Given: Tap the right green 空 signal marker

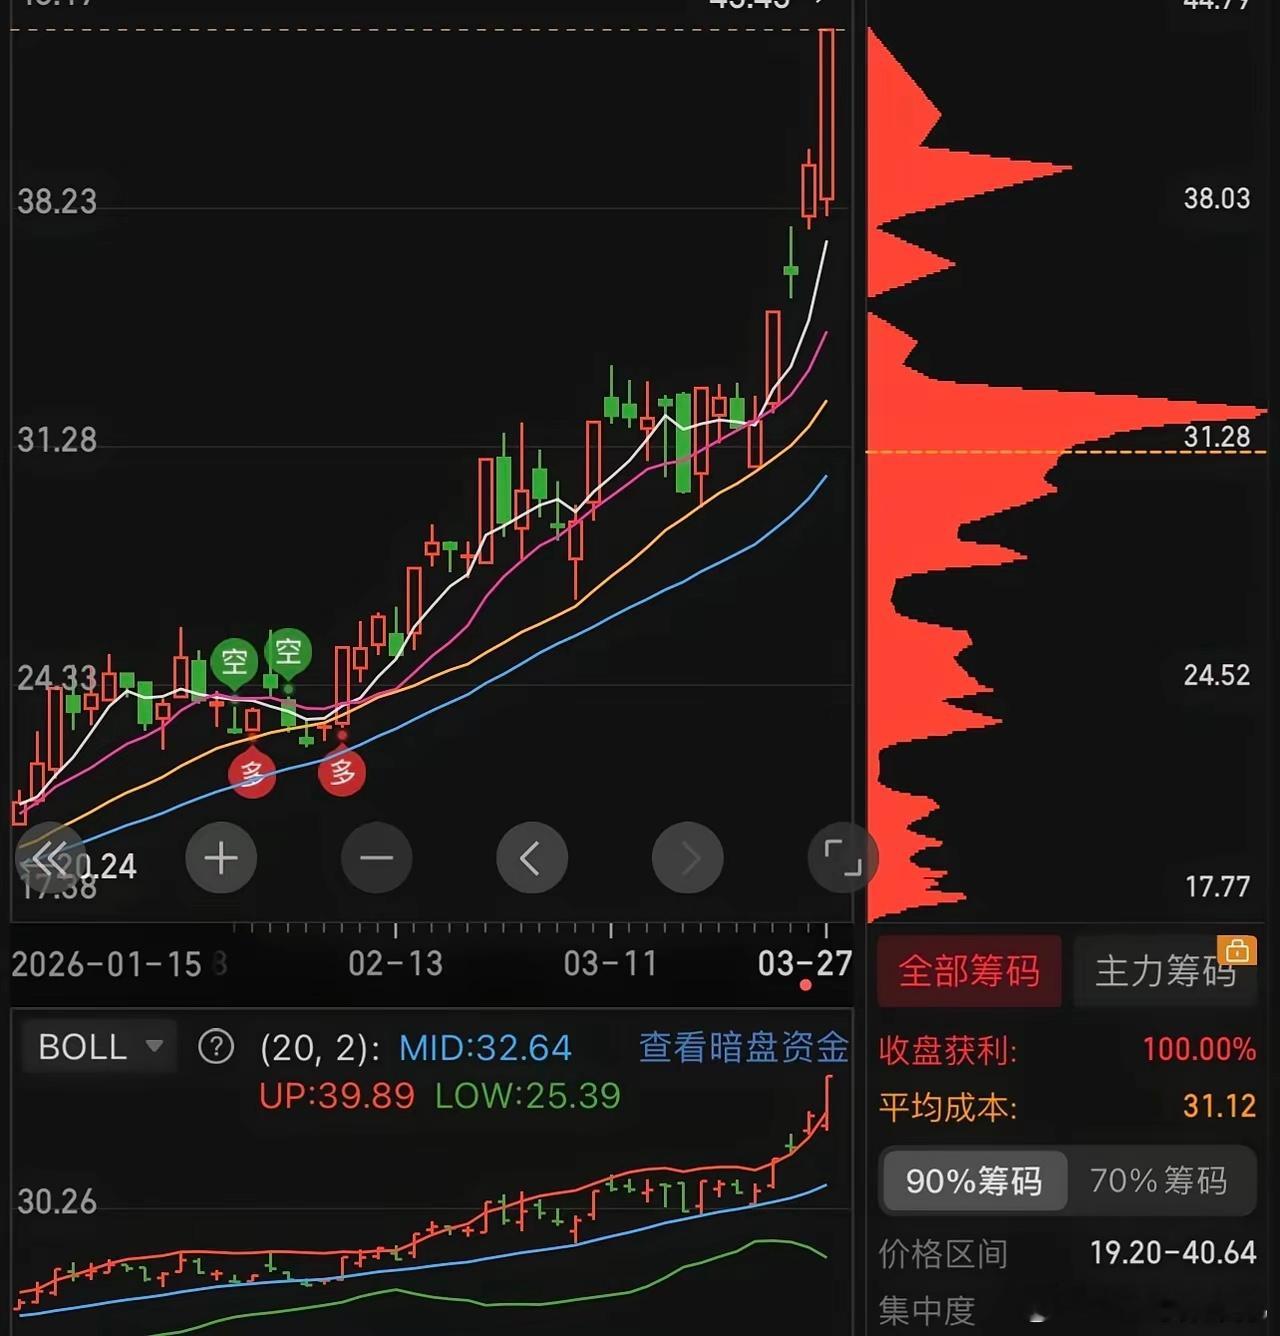Looking at the screenshot, I should 288,653.
